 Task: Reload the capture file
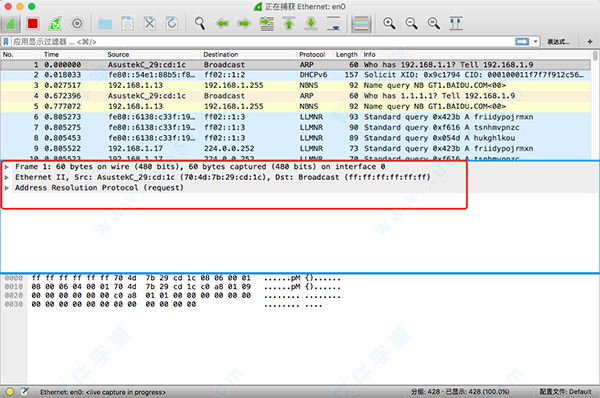point(172,24)
